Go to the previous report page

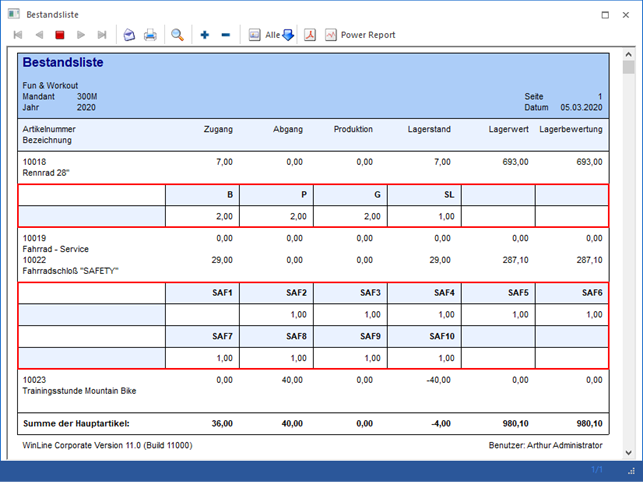click(x=39, y=35)
